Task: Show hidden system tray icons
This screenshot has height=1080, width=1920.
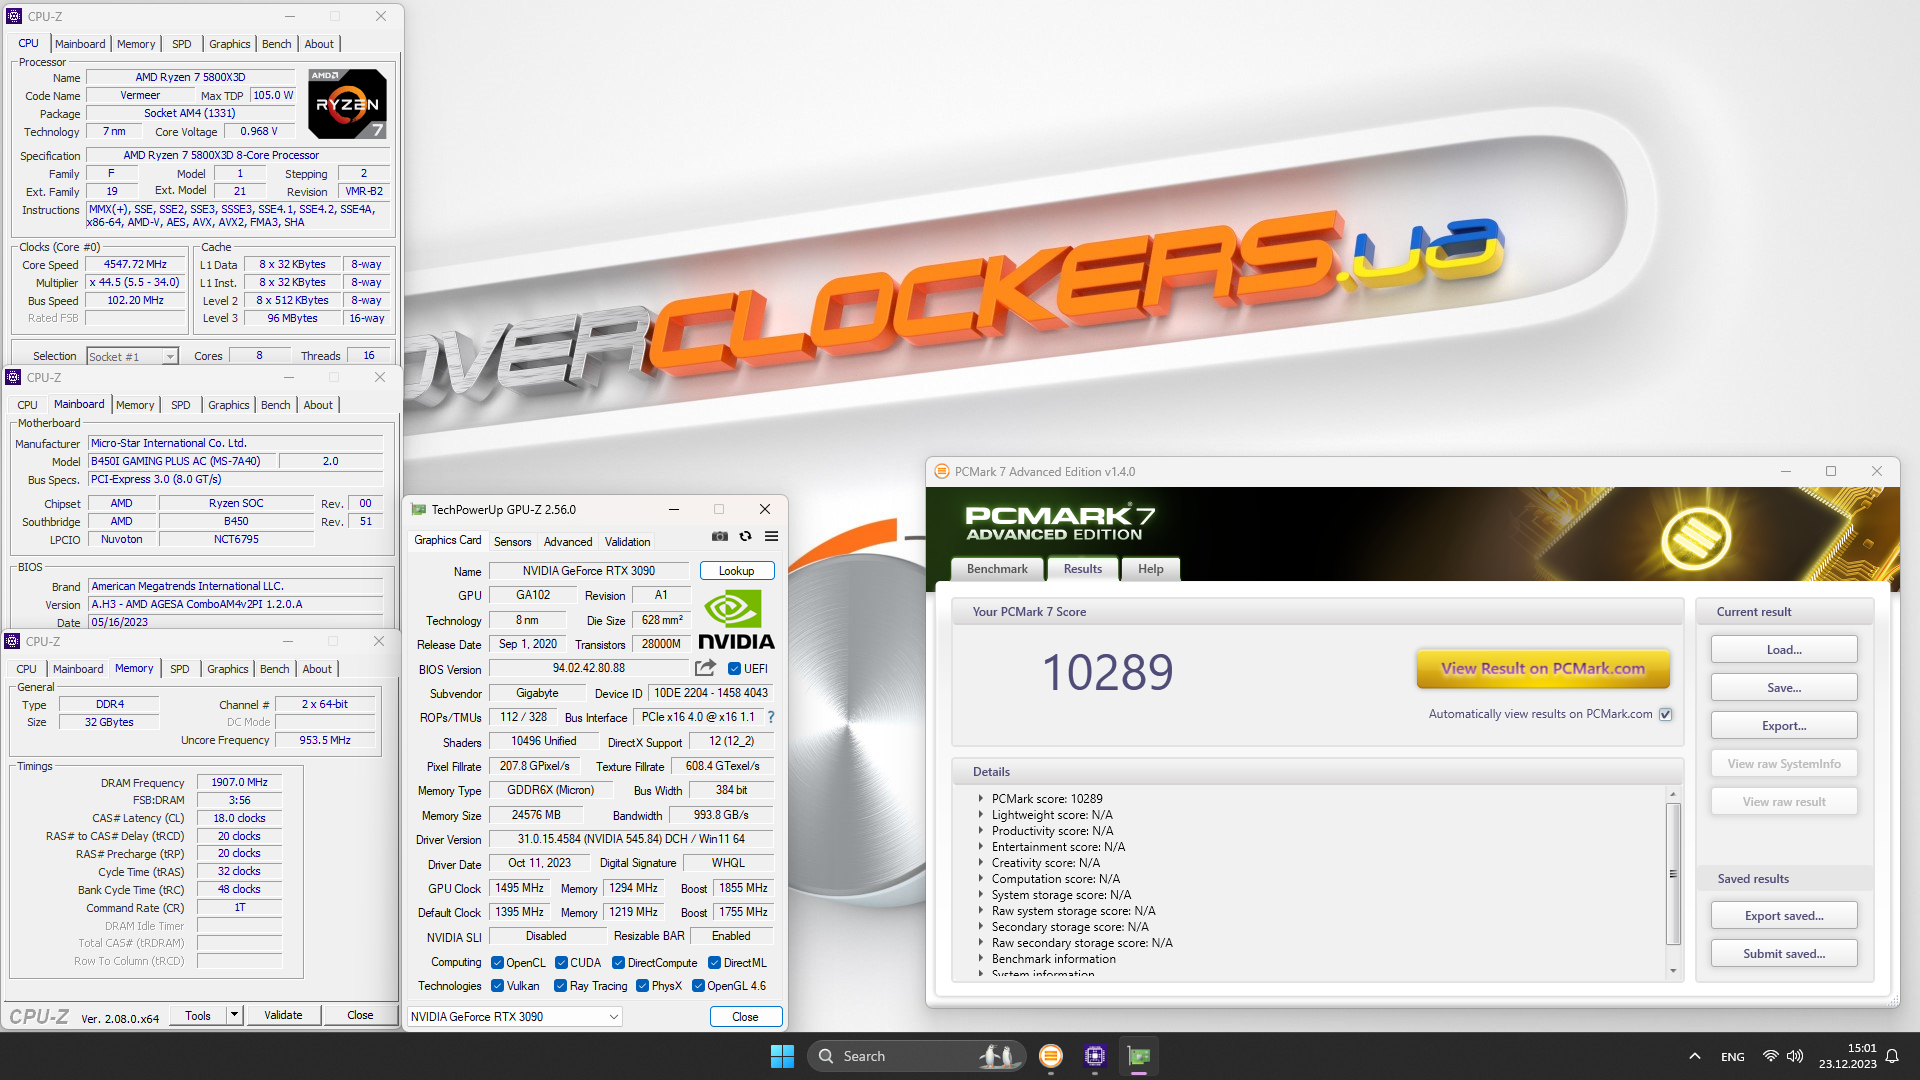Action: click(1694, 1057)
